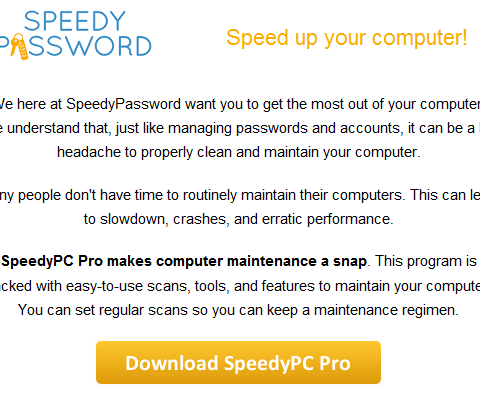Viewport: 480px width, 396px height.
Task: Click the words 'maintenance regimen'
Action: click(x=386, y=310)
